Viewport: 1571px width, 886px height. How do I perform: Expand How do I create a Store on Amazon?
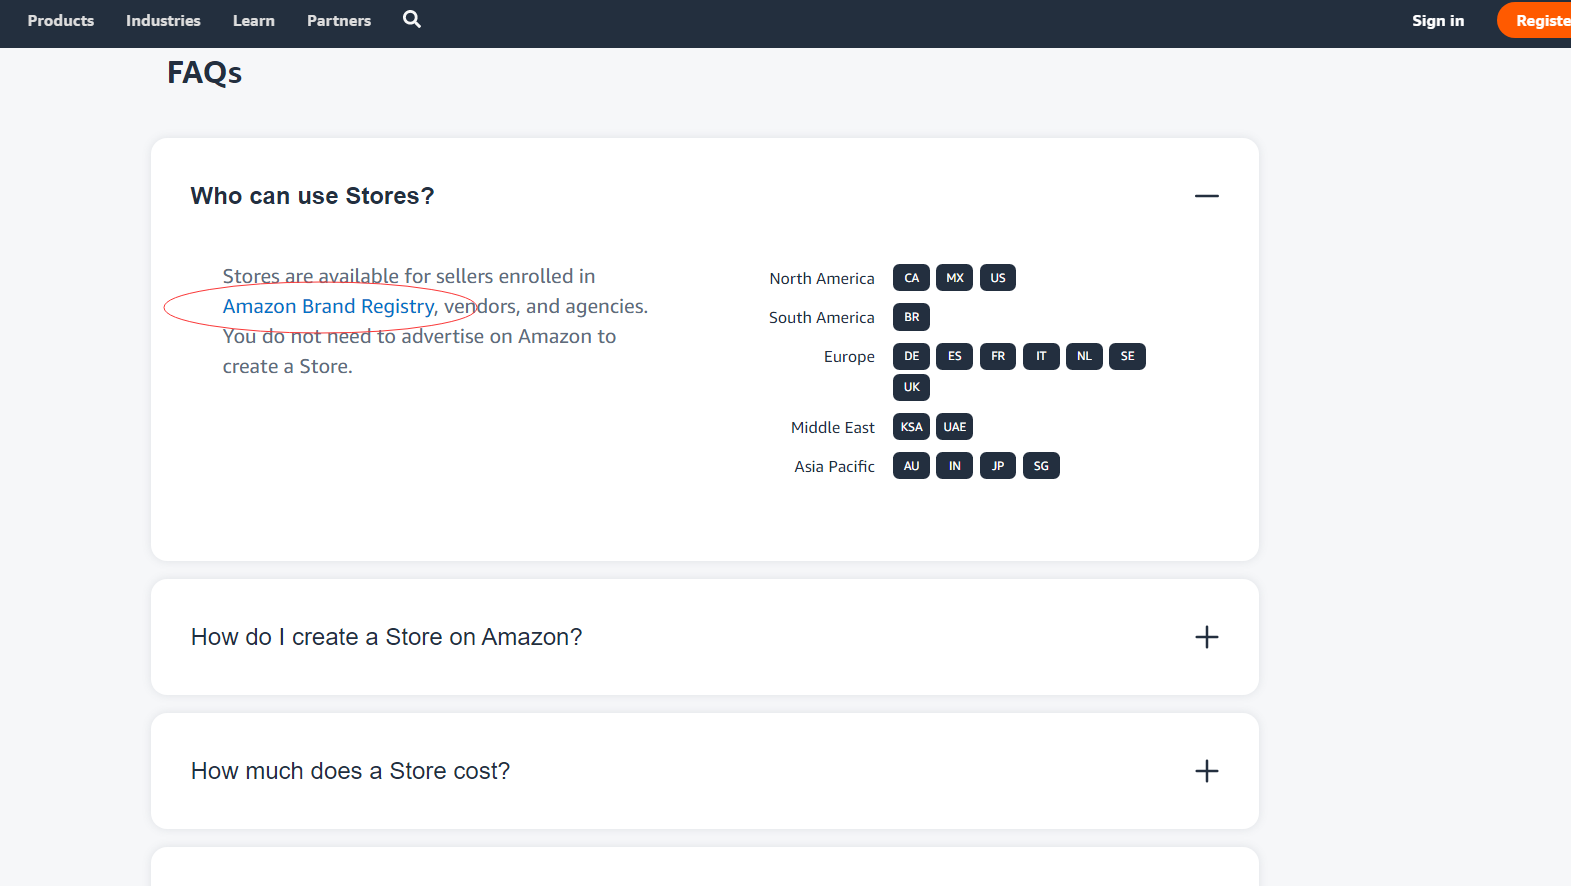coord(1207,637)
